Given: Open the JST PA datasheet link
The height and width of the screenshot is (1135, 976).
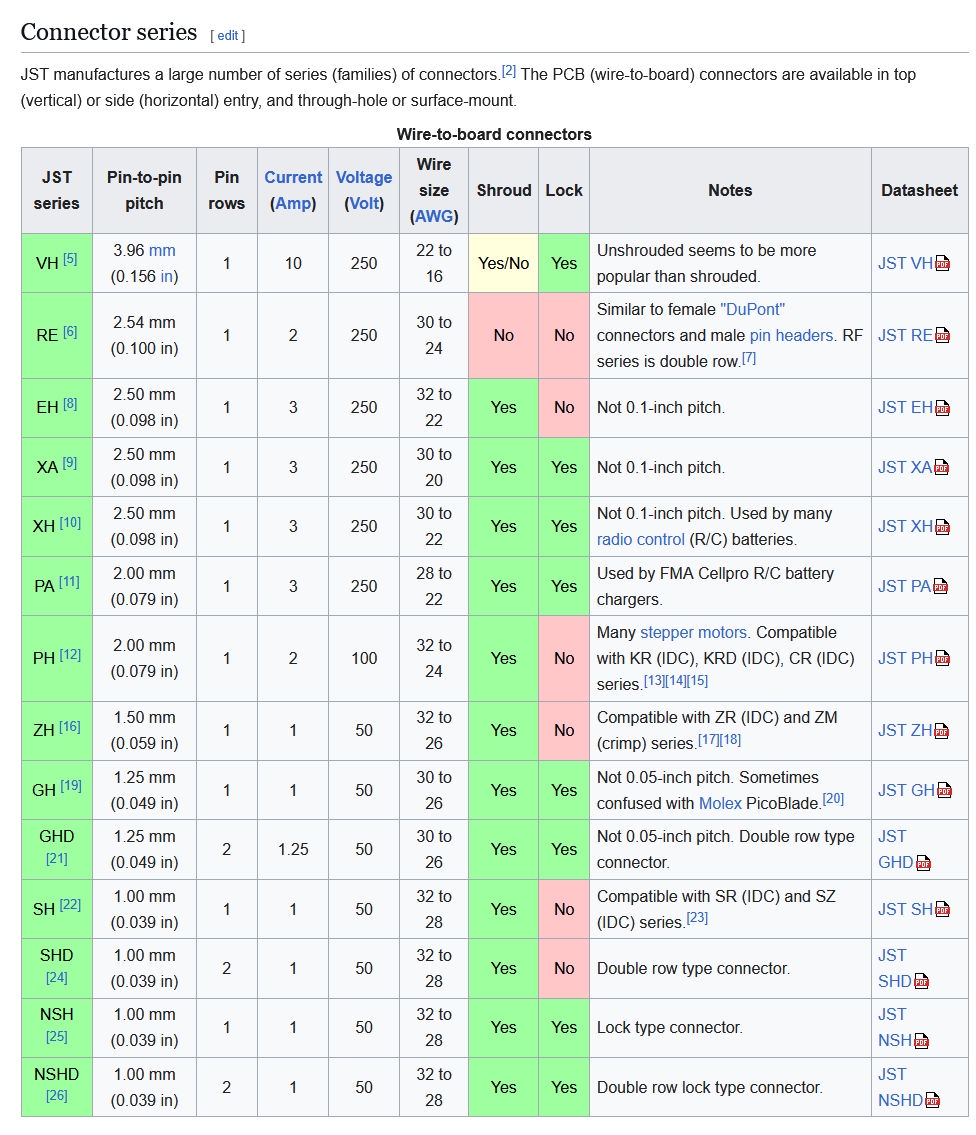Looking at the screenshot, I should click(904, 586).
